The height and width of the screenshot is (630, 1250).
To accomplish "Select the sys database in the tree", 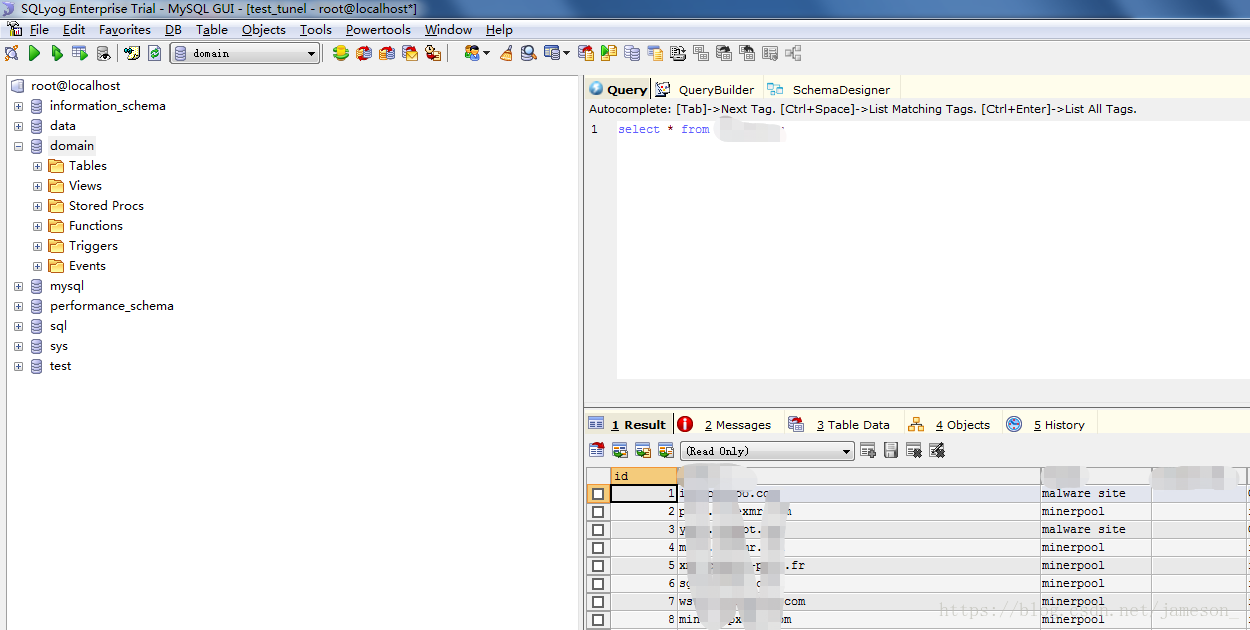I will [x=59, y=346].
